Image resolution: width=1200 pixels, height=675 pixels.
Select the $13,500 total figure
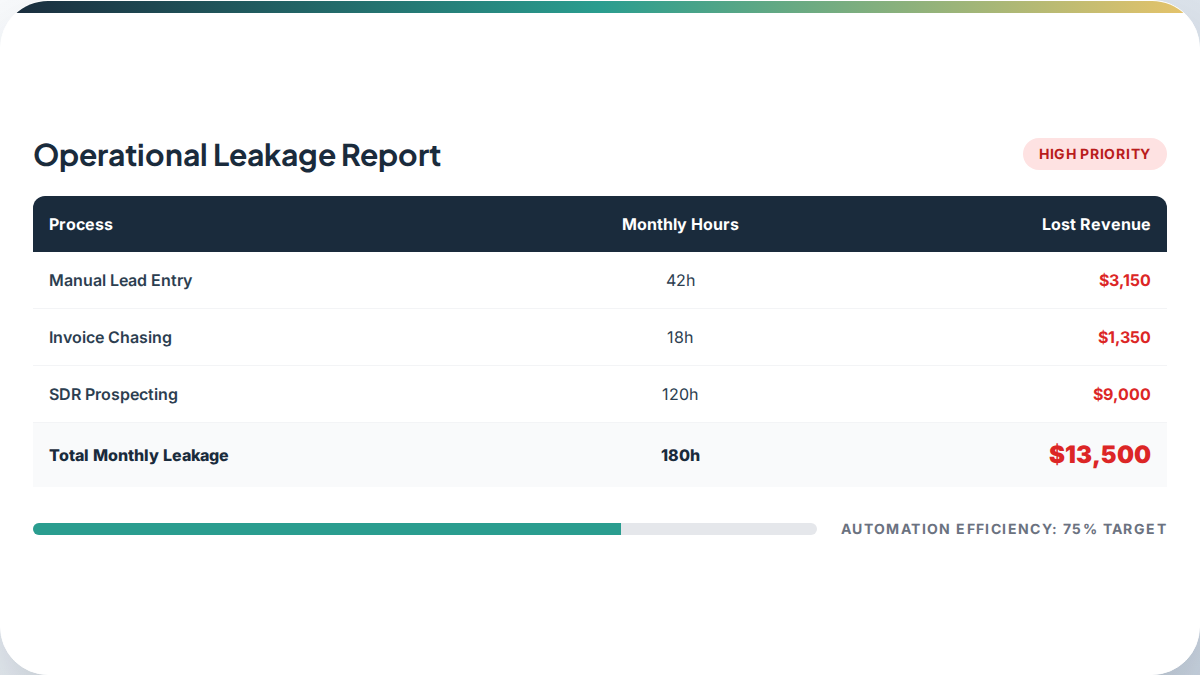(1099, 455)
